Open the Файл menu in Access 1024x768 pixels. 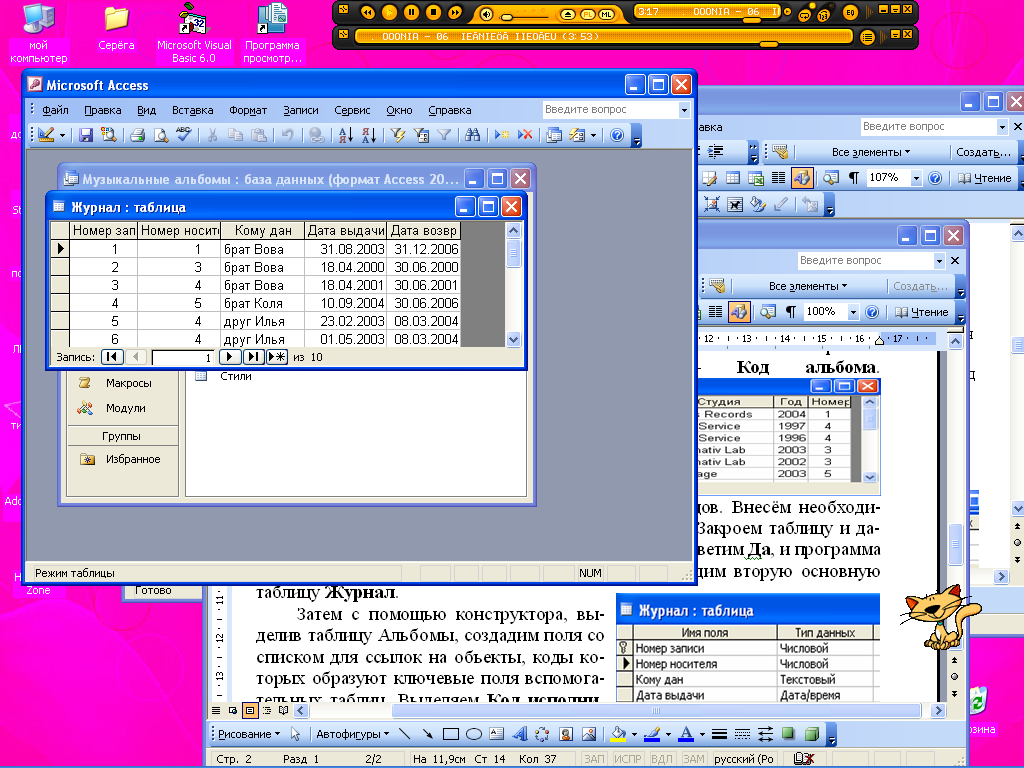(x=56, y=110)
